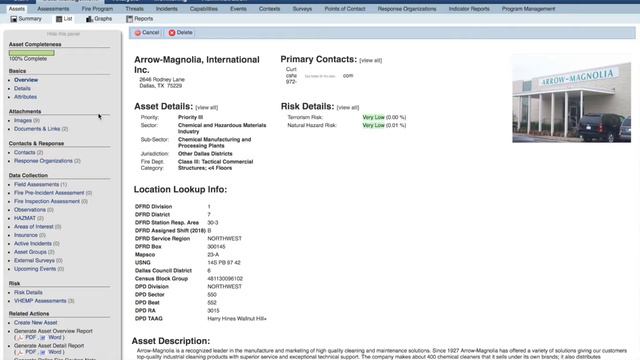The height and width of the screenshot is (360, 640).
Task: Open the Events tab
Action: click(x=238, y=9)
